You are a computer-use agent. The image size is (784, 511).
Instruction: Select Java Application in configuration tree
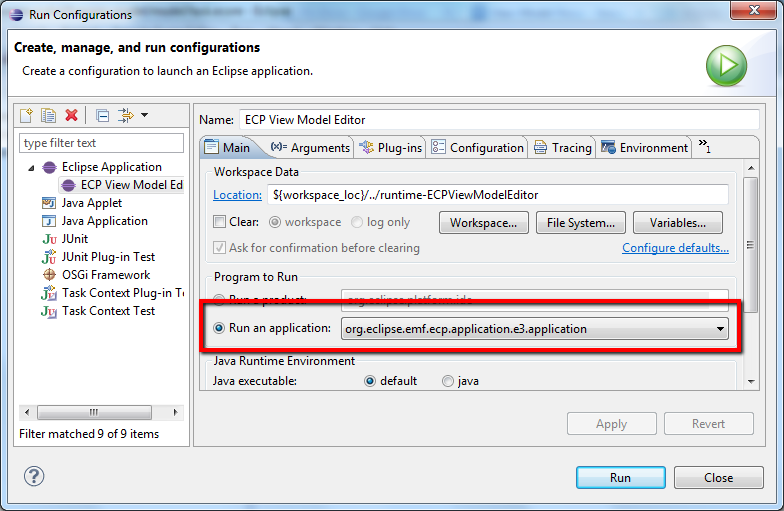click(104, 221)
